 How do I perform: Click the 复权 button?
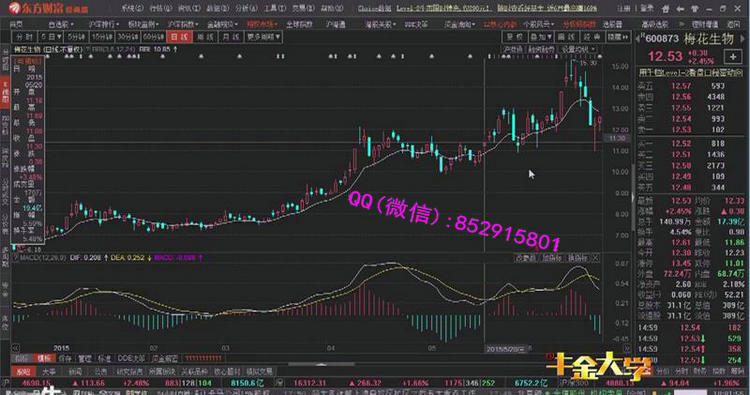[x=515, y=37]
